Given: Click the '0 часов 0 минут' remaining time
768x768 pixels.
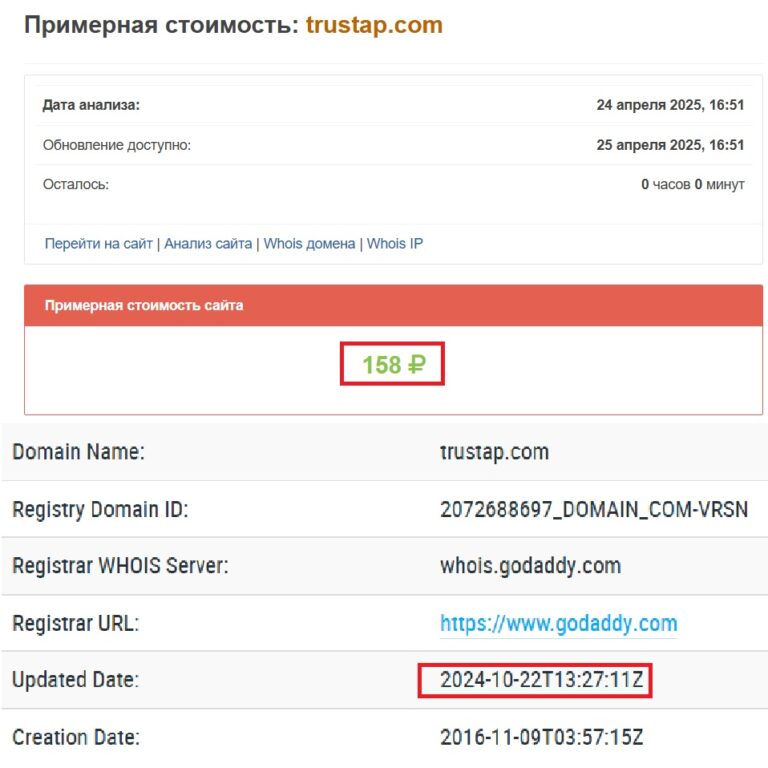Looking at the screenshot, I should click(x=692, y=184).
